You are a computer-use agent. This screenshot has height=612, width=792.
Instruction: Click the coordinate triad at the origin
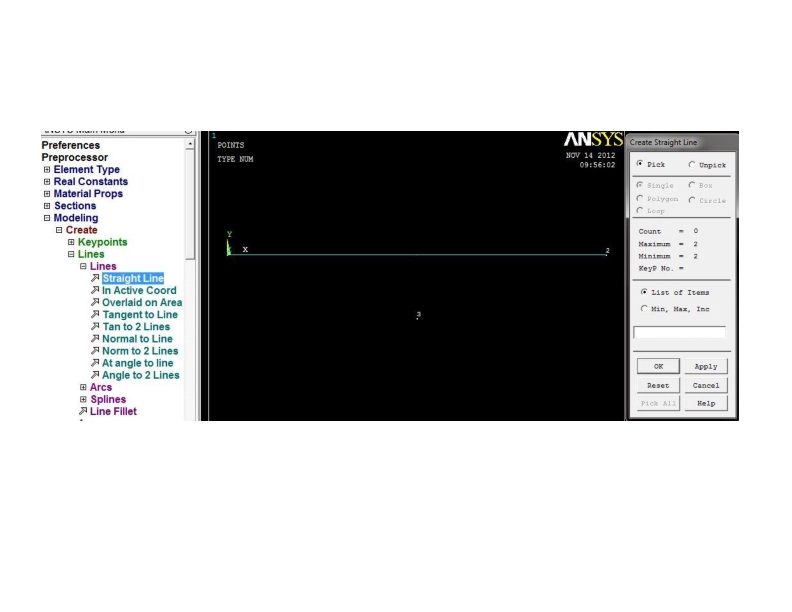pyautogui.click(x=229, y=247)
